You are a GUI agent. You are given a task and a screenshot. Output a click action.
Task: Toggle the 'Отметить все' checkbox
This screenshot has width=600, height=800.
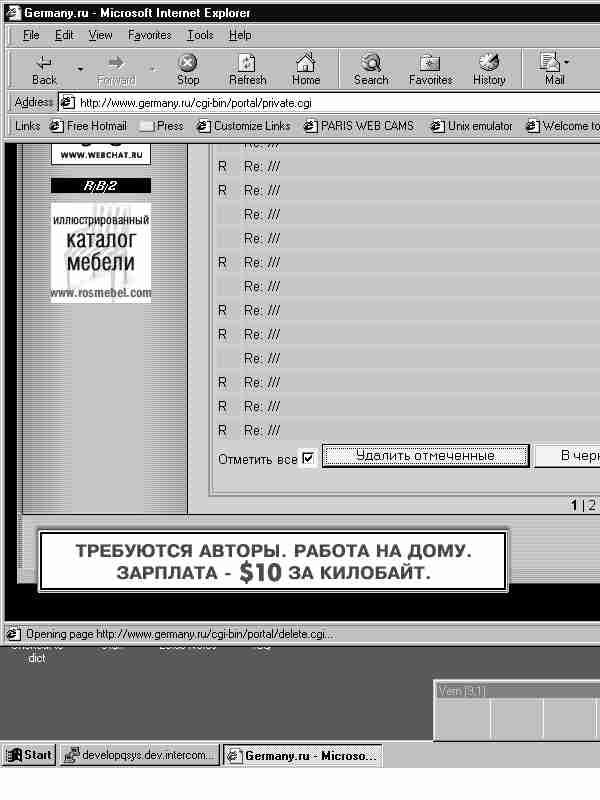308,458
